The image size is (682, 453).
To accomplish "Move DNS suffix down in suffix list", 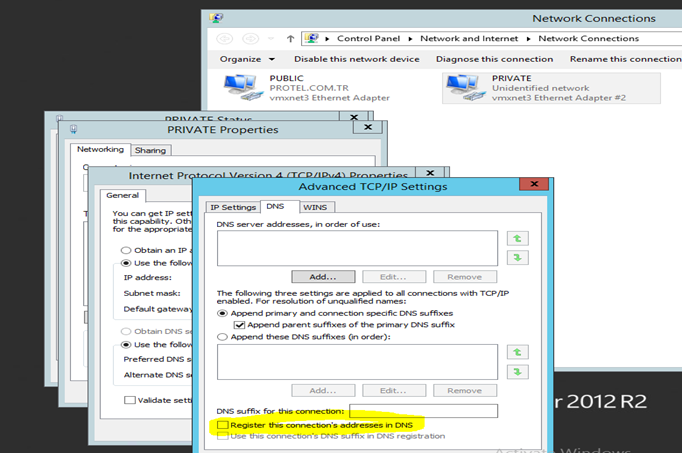I will coord(518,372).
